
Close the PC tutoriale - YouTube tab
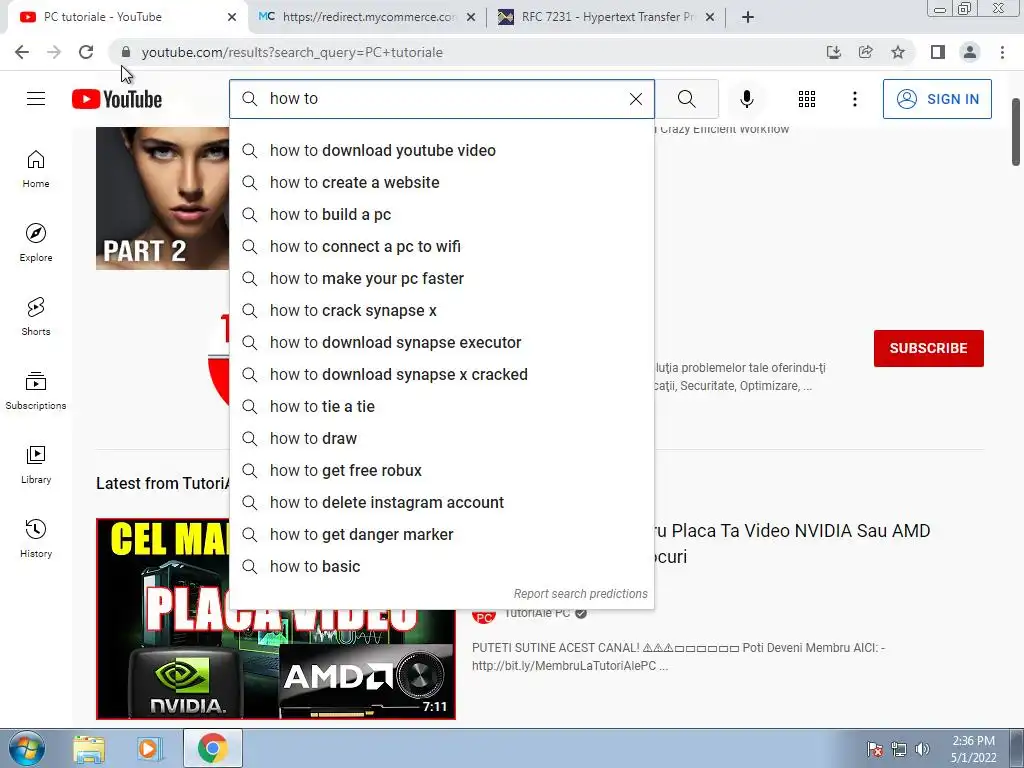point(232,17)
